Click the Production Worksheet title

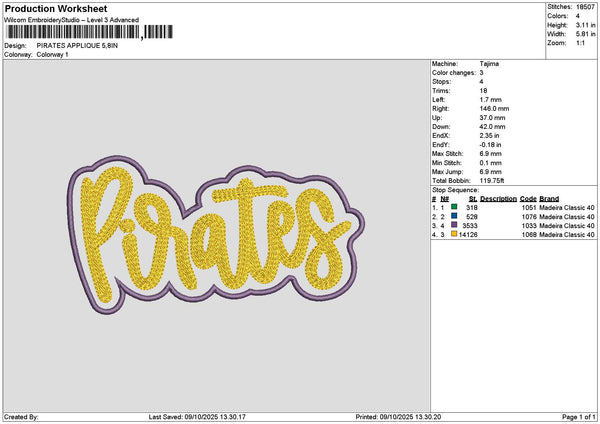(x=56, y=8)
